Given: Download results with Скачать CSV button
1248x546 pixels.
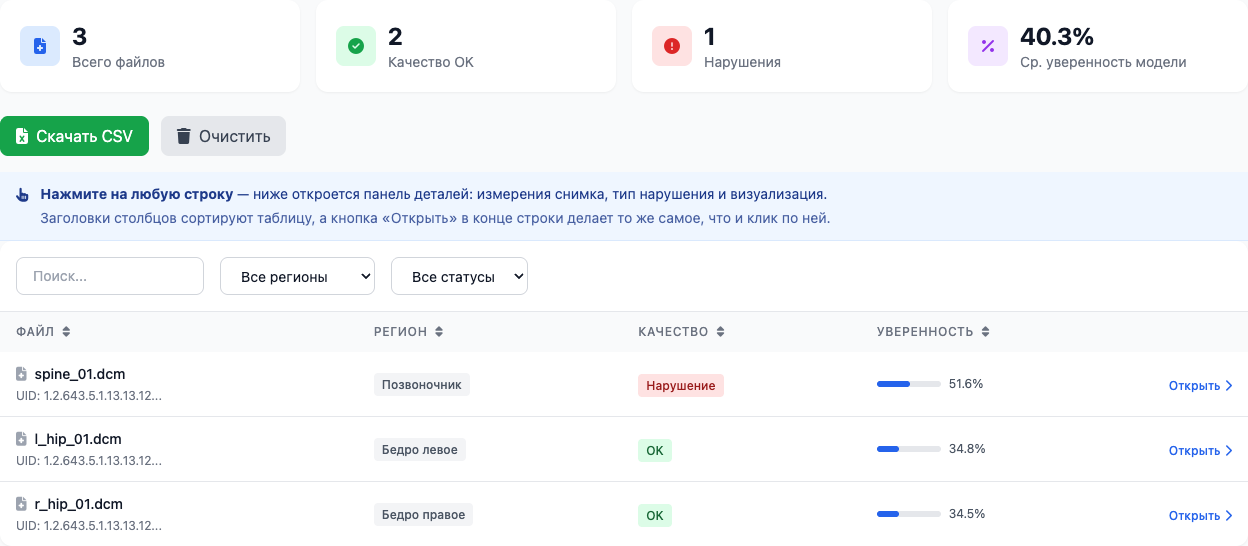Looking at the screenshot, I should coord(74,136).
